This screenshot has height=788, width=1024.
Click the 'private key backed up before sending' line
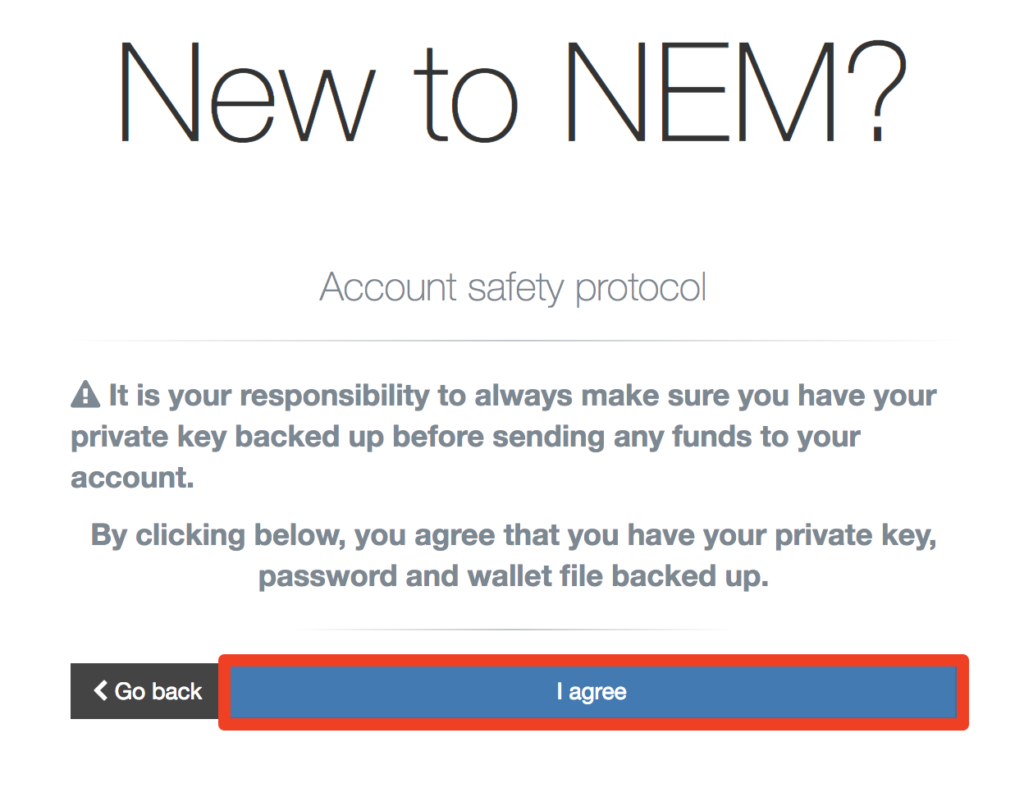coord(465,437)
